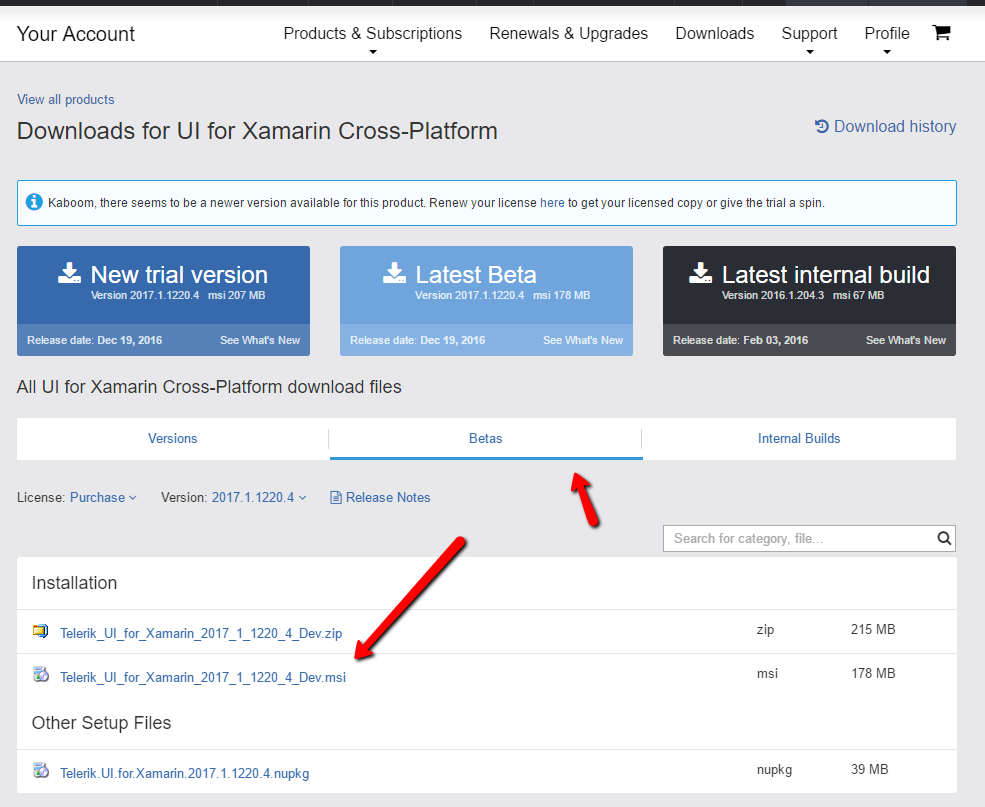Open the Profile menu

tap(886, 34)
